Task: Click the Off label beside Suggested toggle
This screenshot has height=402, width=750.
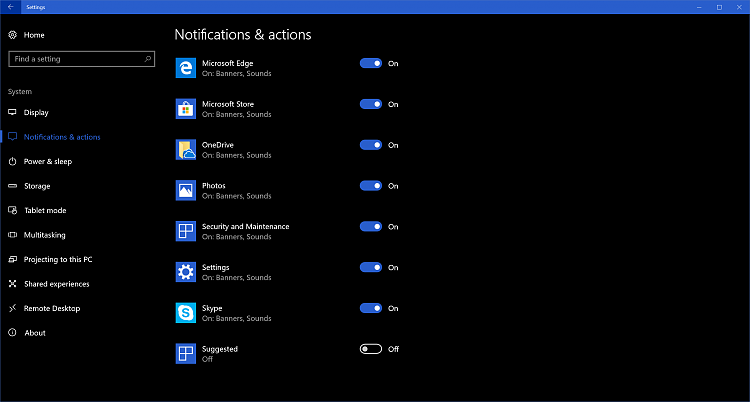Action: pos(394,349)
